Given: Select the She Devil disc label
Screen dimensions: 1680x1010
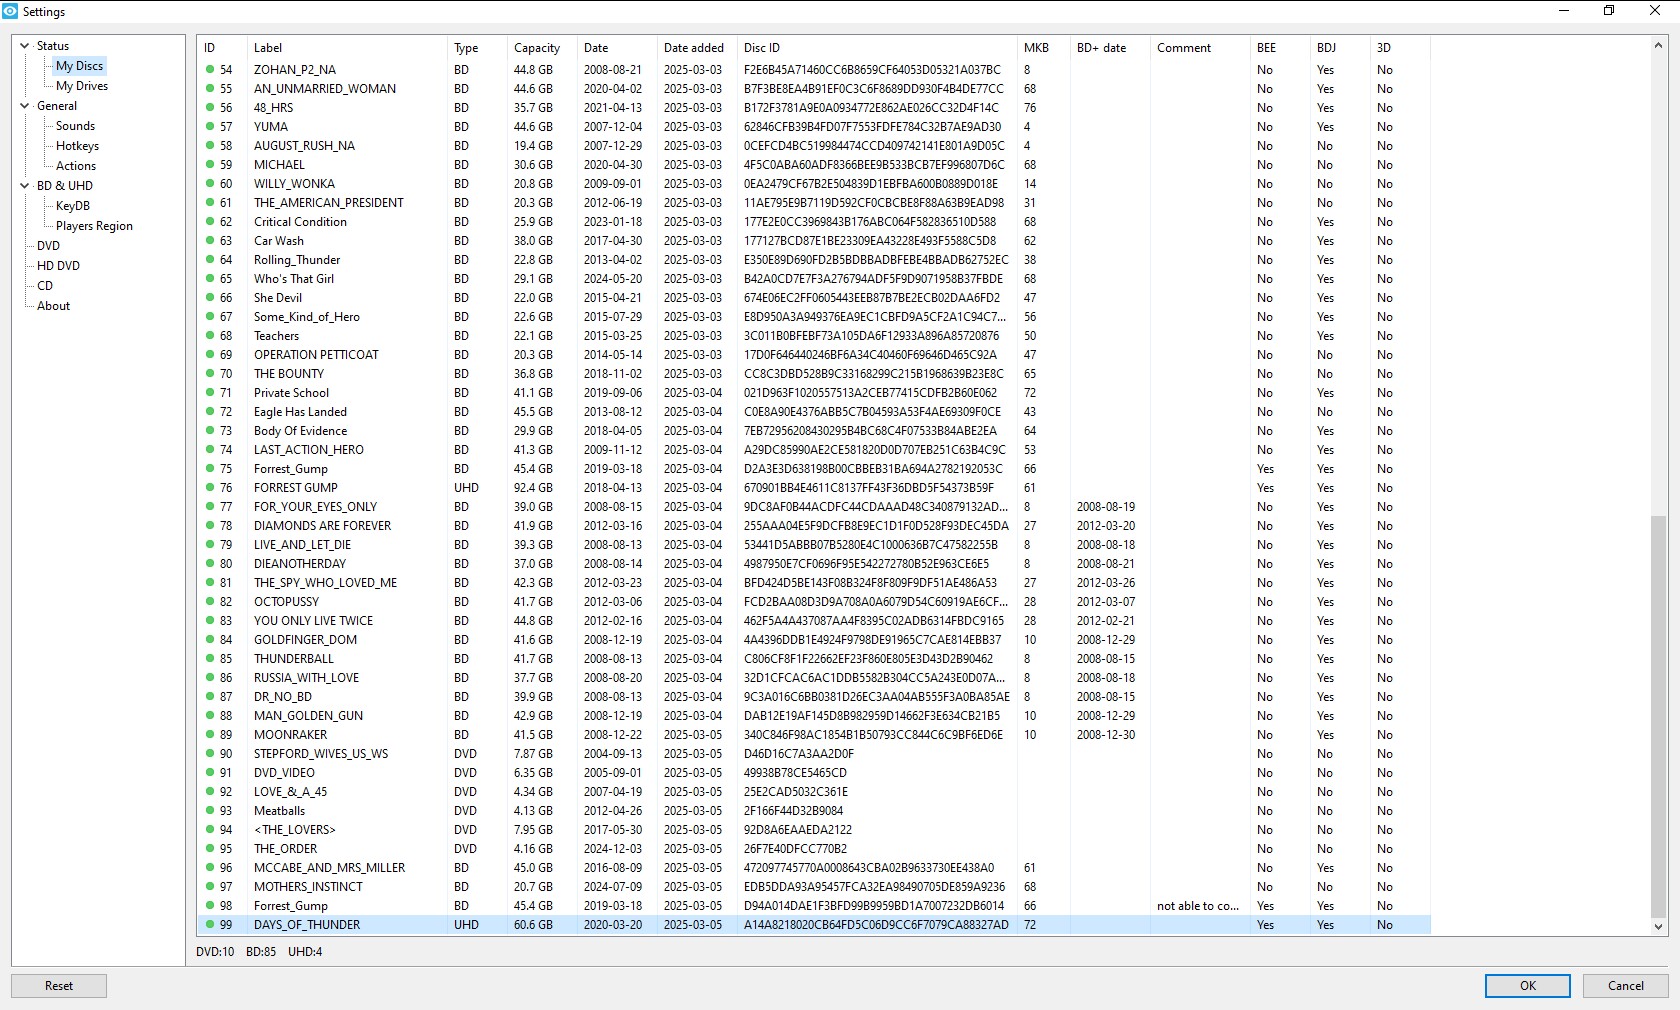Looking at the screenshot, I should click(277, 298).
